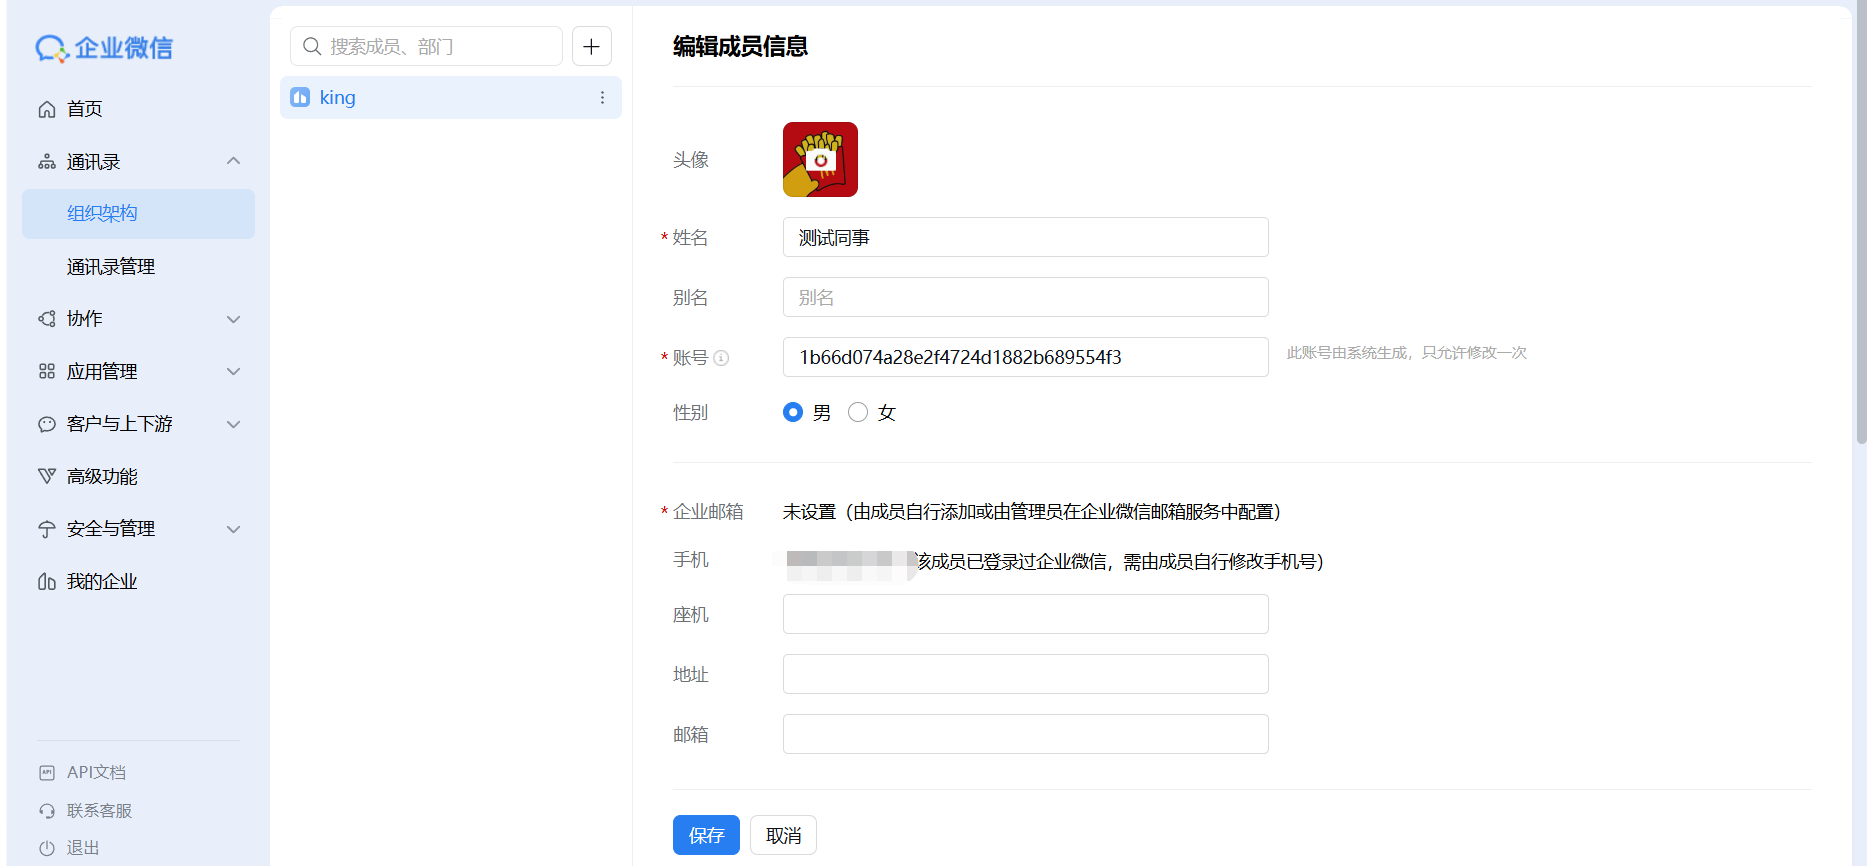Click the 安全与管理 umbrella icon
1867x866 pixels.
[47, 529]
